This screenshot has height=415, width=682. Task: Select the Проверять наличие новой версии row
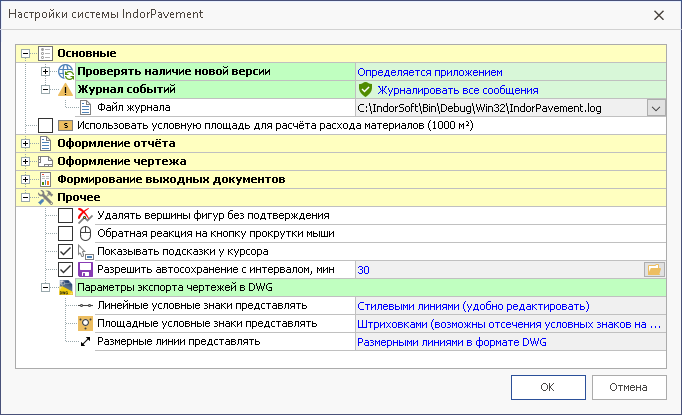click(x=216, y=71)
